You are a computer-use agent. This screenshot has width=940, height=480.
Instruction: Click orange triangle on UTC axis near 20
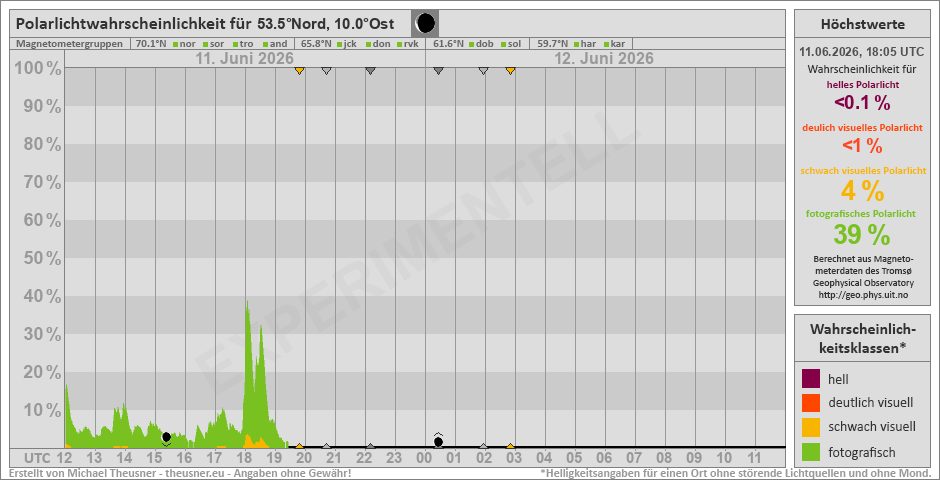(x=299, y=446)
